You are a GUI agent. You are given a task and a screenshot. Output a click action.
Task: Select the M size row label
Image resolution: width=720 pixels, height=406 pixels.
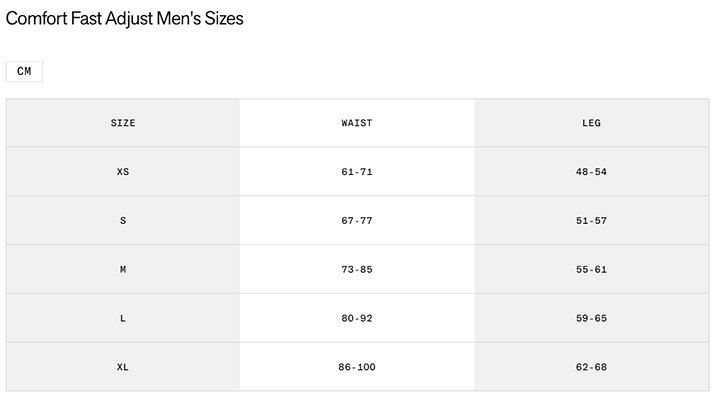point(123,270)
